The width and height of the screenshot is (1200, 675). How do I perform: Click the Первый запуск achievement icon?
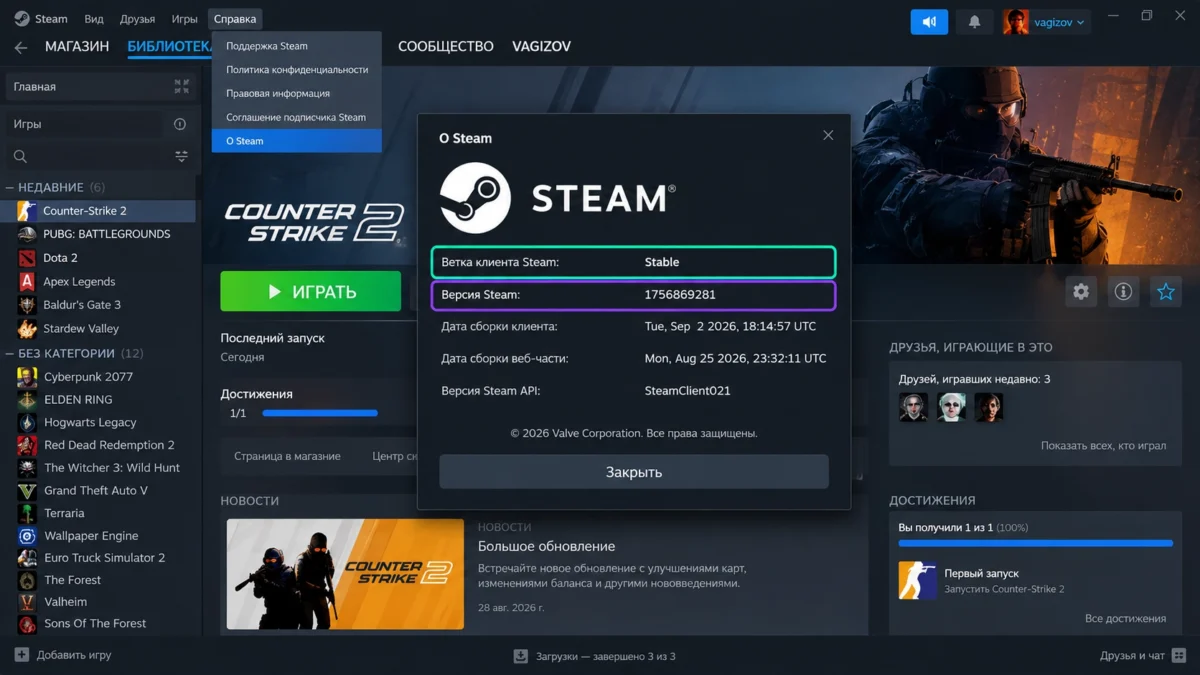tap(917, 580)
